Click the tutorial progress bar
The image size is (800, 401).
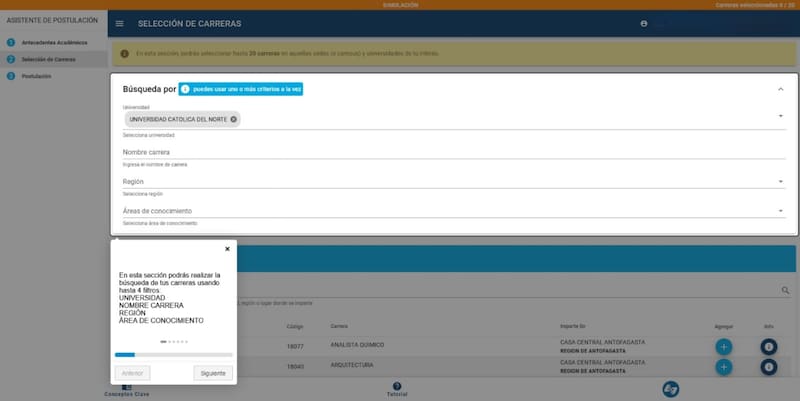(x=174, y=354)
